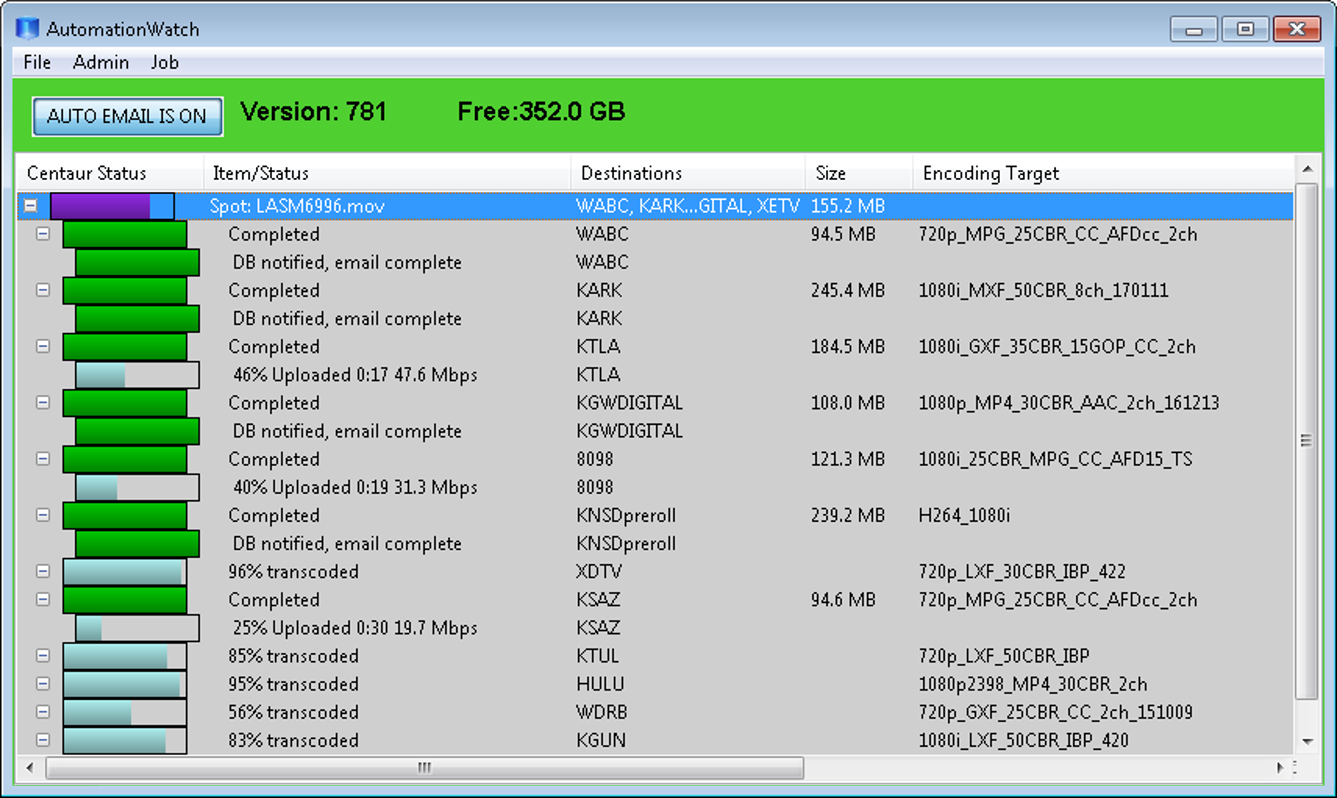The image size is (1337, 798).
Task: Click the 'Free:352.0 GB' label
Action: [541, 111]
